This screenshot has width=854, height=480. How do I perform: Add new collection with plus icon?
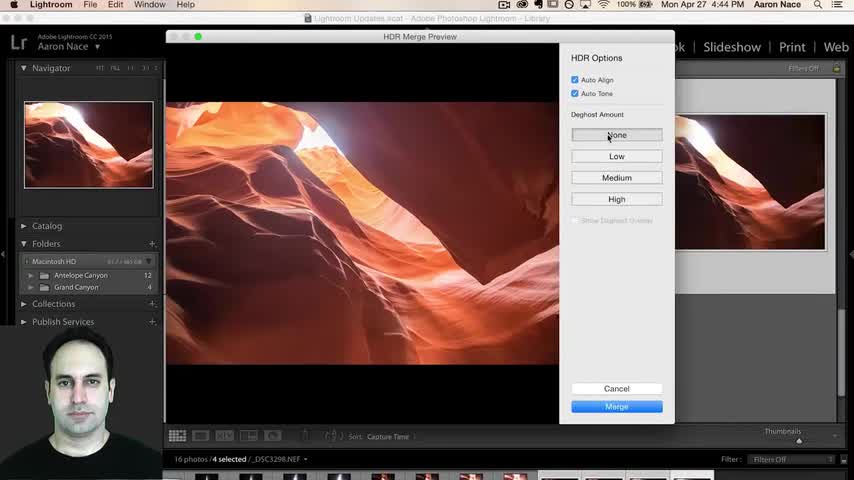pyautogui.click(x=152, y=304)
